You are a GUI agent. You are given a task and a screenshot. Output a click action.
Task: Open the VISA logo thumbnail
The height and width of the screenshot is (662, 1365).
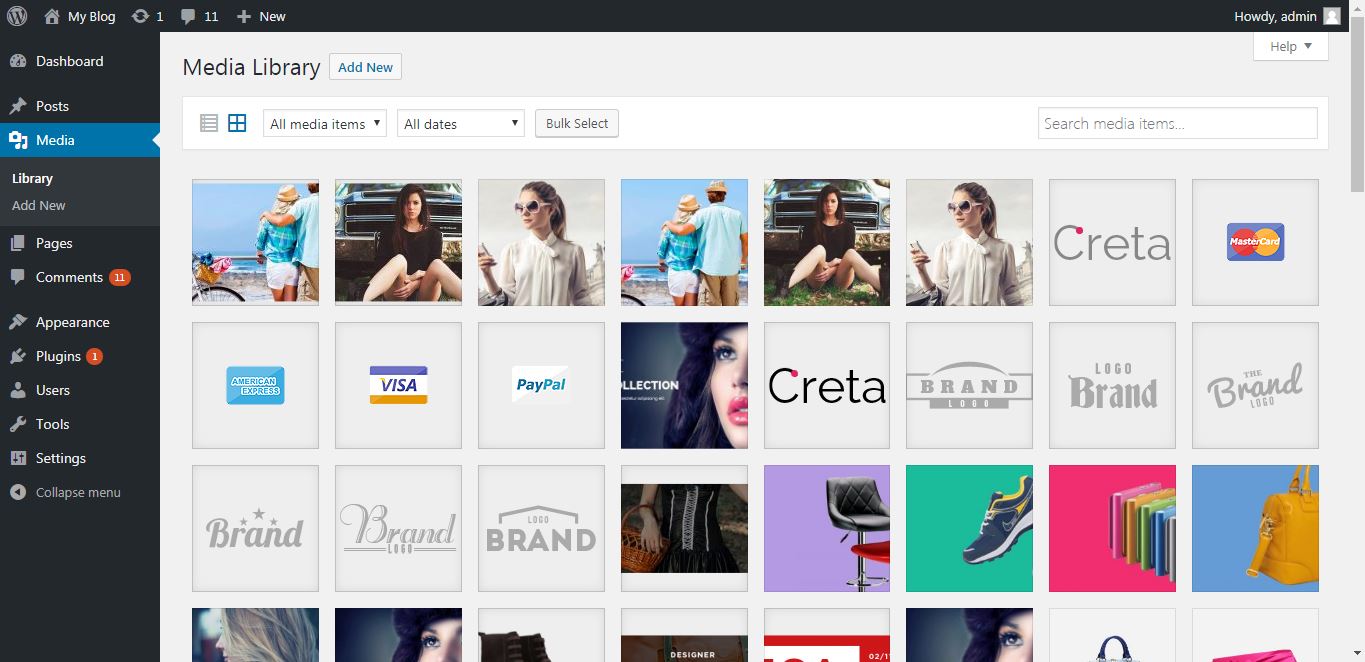(x=398, y=385)
